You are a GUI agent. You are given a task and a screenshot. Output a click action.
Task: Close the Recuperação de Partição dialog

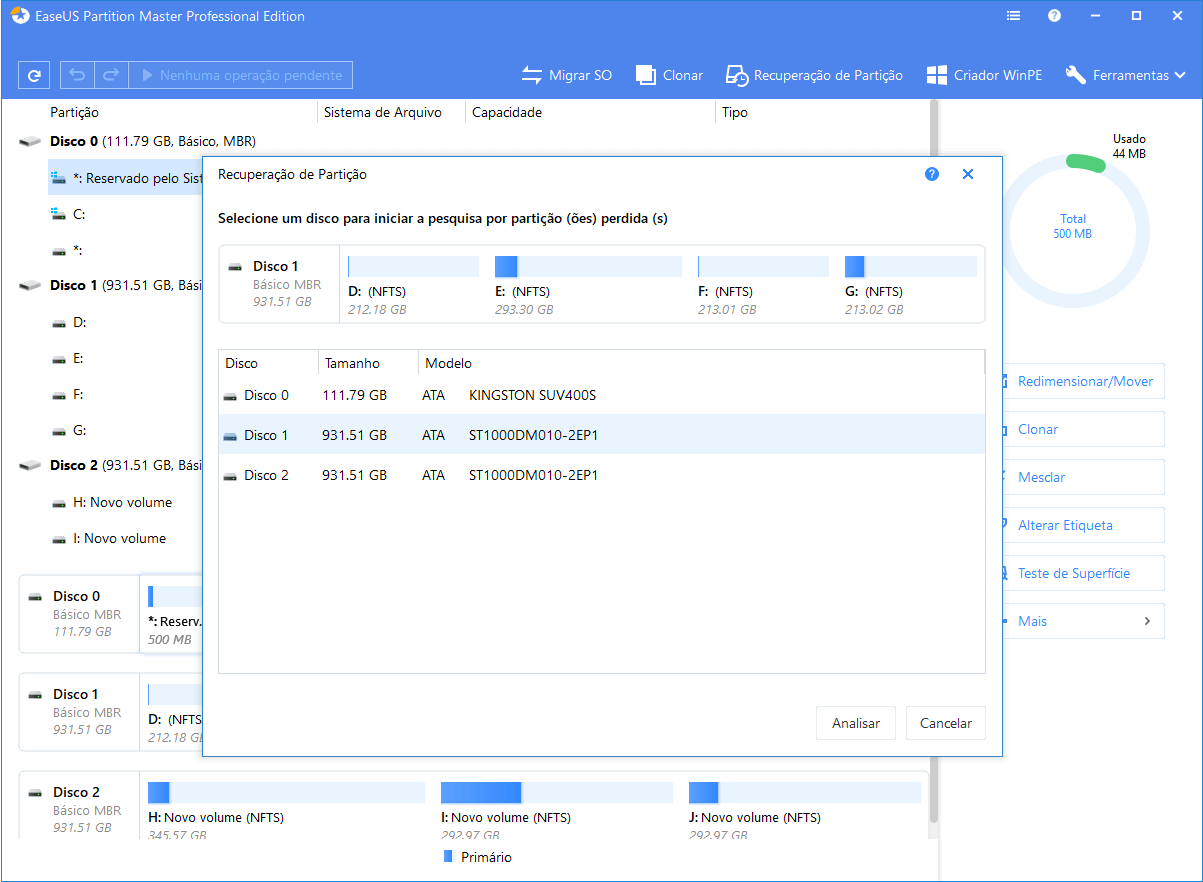(968, 174)
